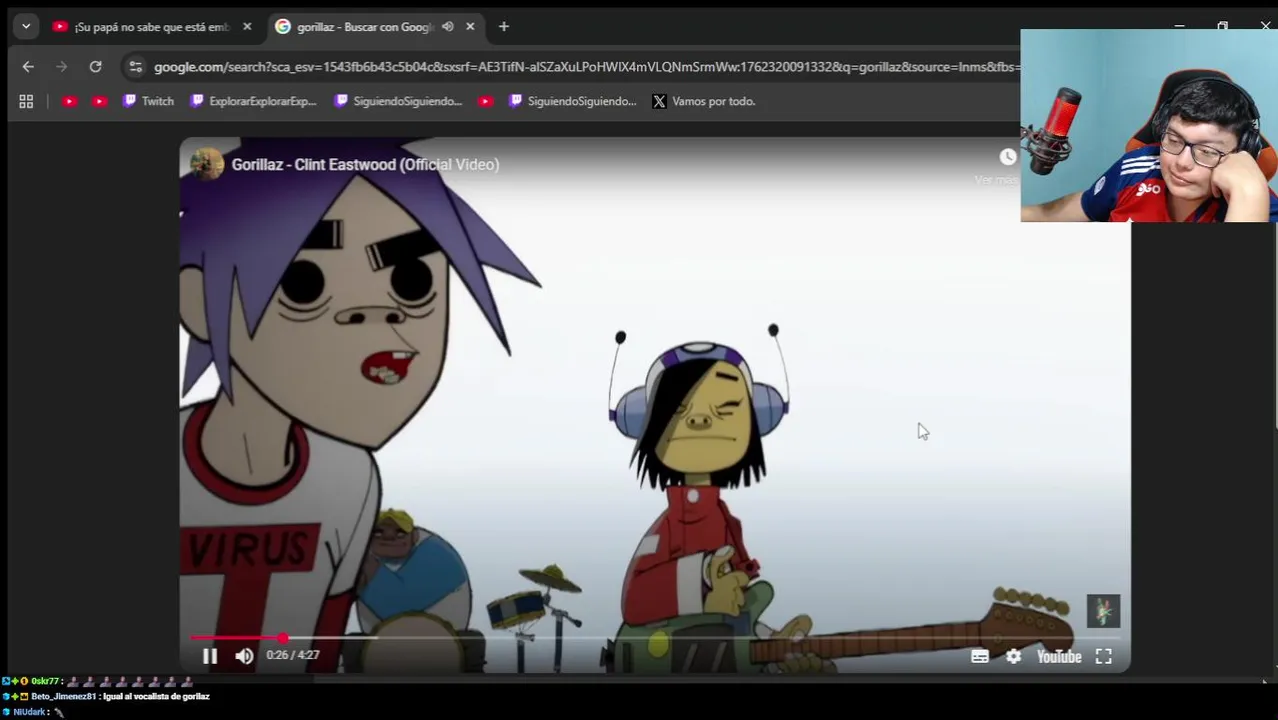Restore down the browser window
Image resolution: width=1278 pixels, height=720 pixels.
[x=1222, y=26]
